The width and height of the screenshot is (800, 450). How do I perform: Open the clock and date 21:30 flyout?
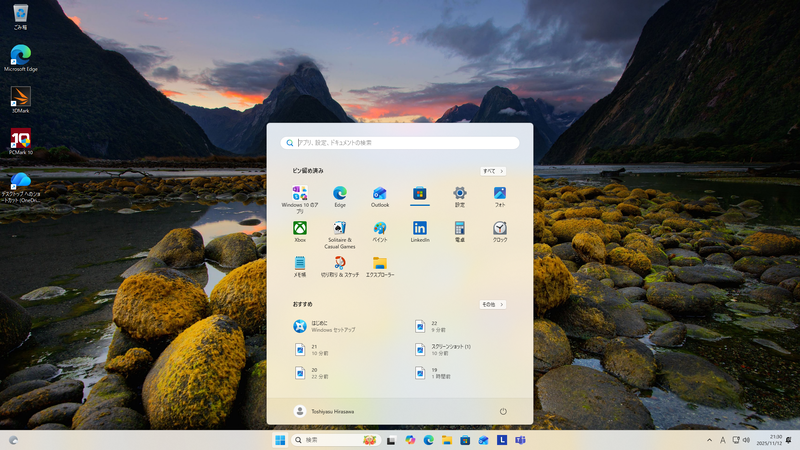[769, 440]
